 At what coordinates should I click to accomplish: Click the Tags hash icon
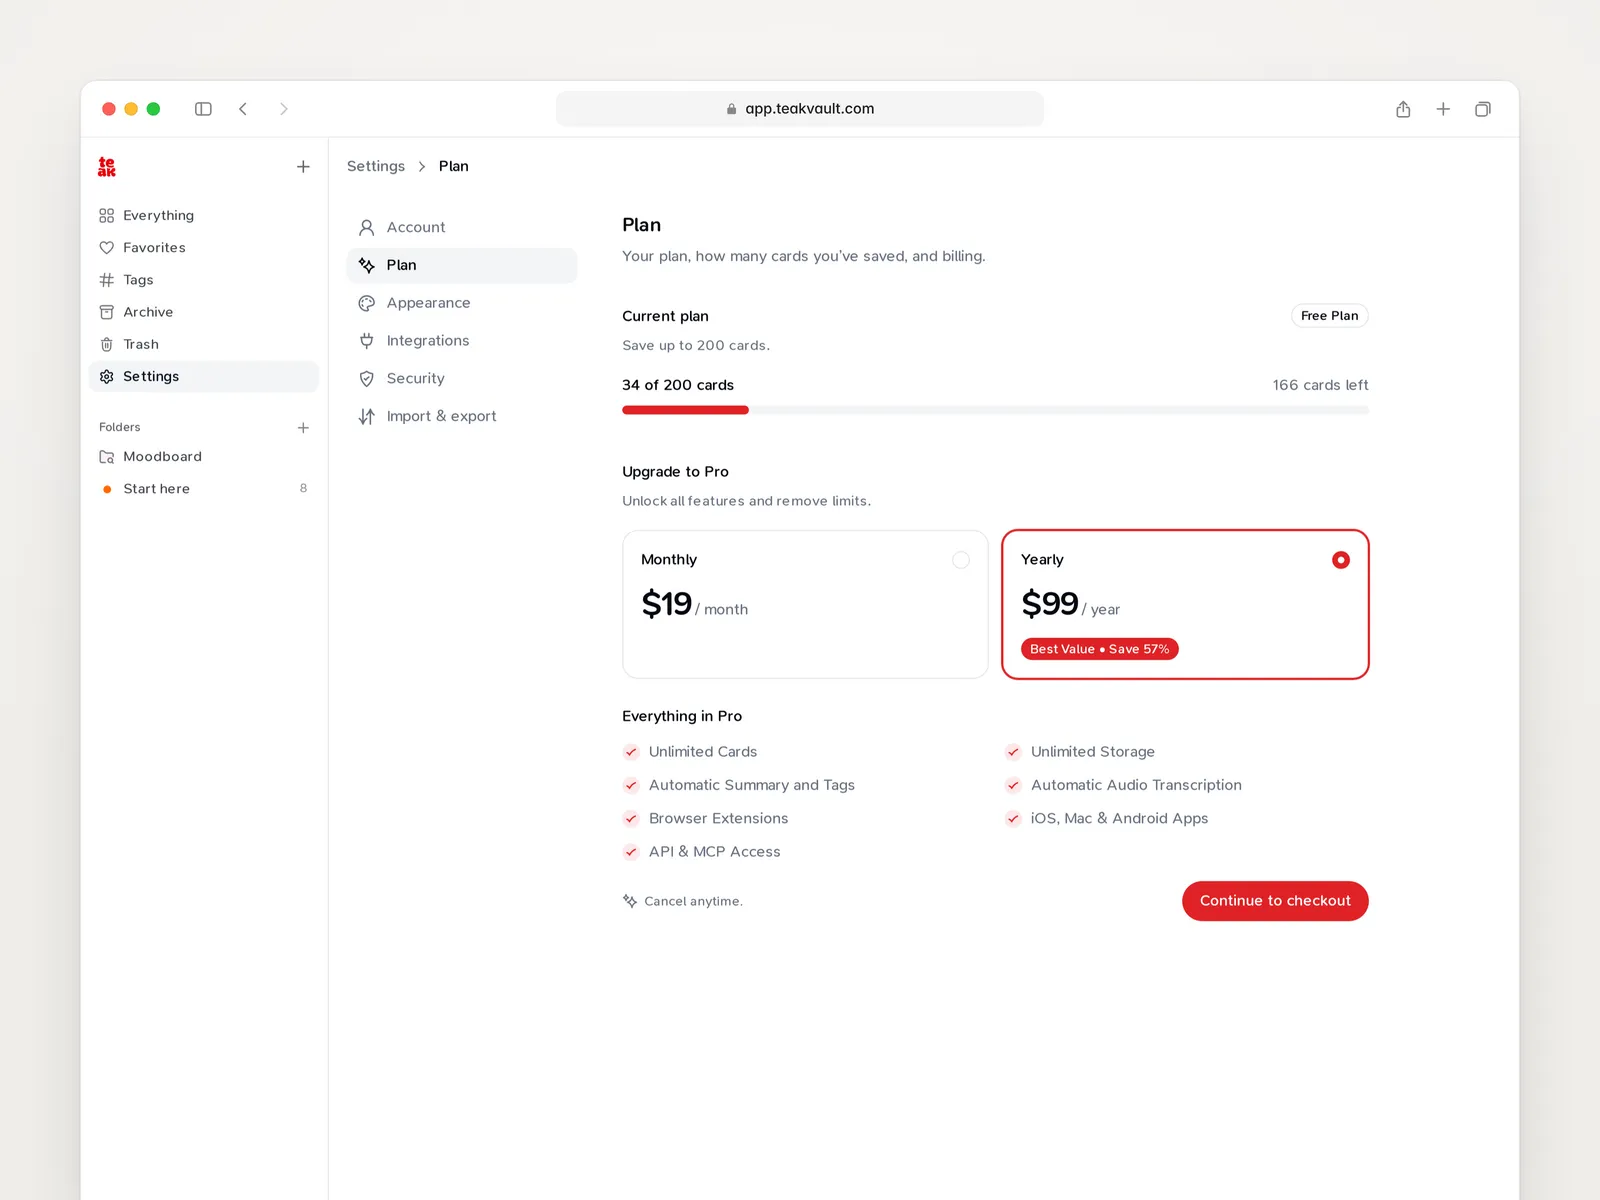pyautogui.click(x=107, y=280)
